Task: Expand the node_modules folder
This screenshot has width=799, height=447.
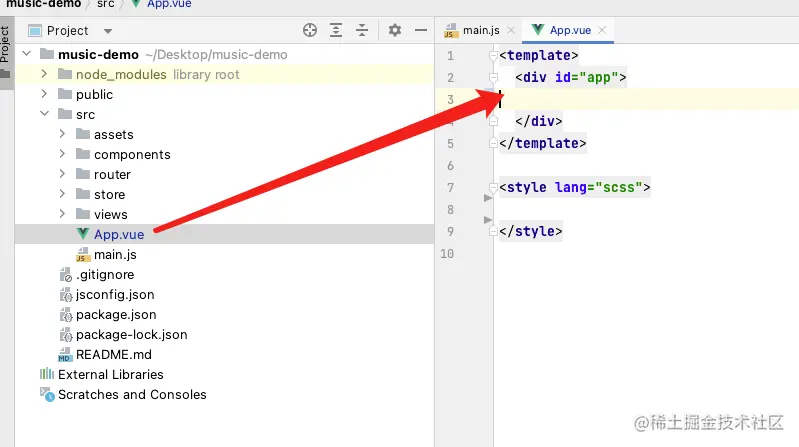Action: 44,74
